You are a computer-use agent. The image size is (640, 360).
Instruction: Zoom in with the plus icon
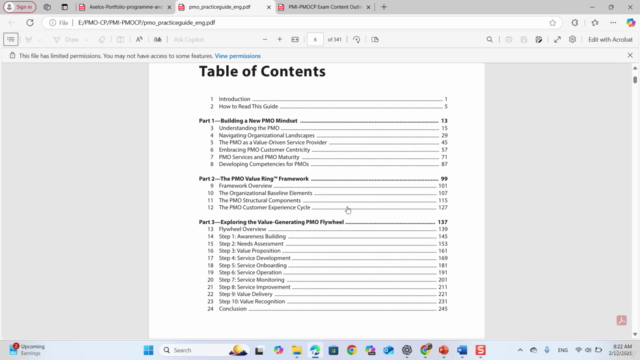(280, 40)
